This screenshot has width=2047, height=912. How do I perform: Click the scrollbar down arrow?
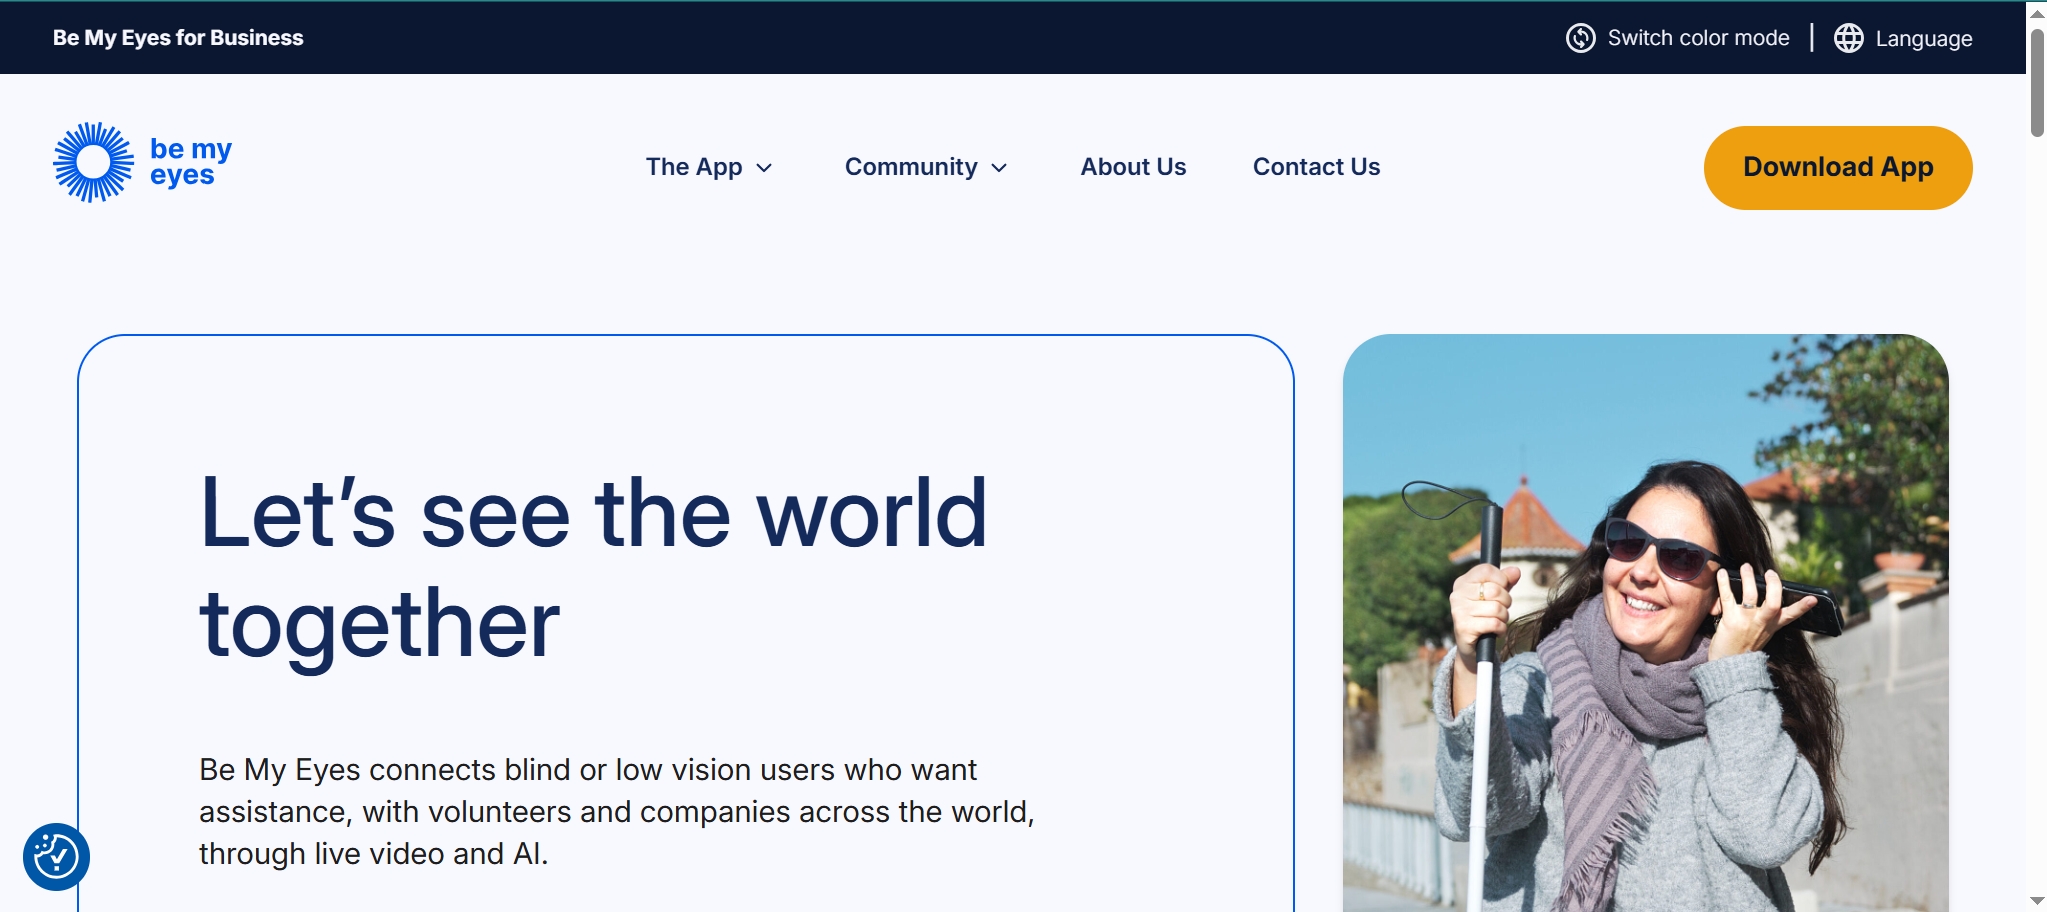(2036, 901)
